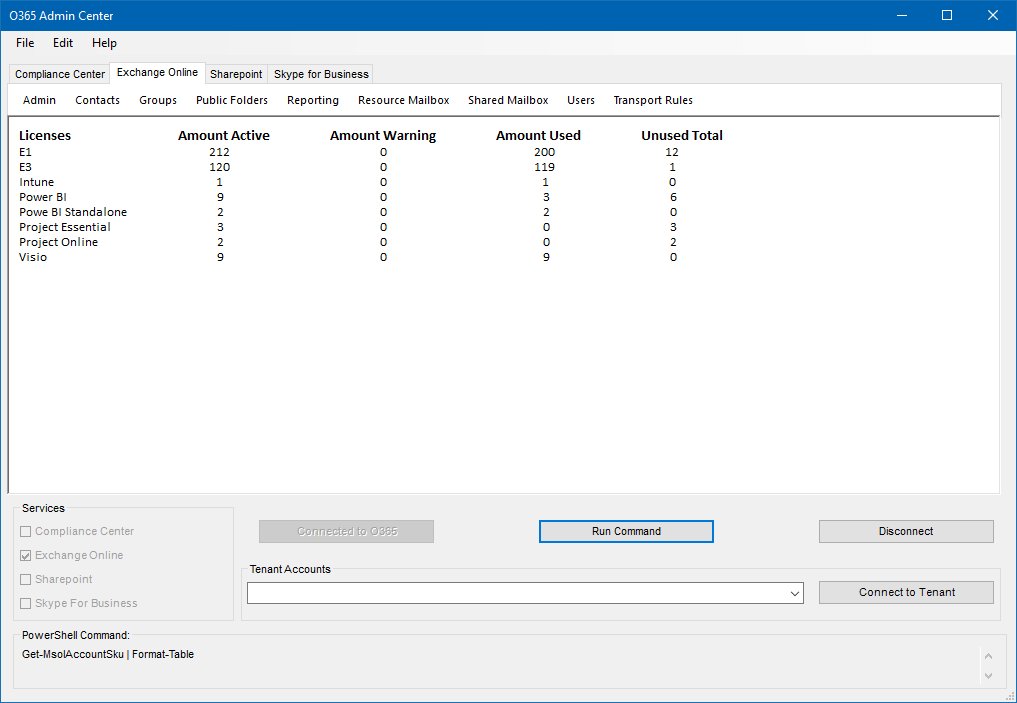The width and height of the screenshot is (1017, 703).
Task: Open the Compliance Center tab
Action: tap(58, 73)
